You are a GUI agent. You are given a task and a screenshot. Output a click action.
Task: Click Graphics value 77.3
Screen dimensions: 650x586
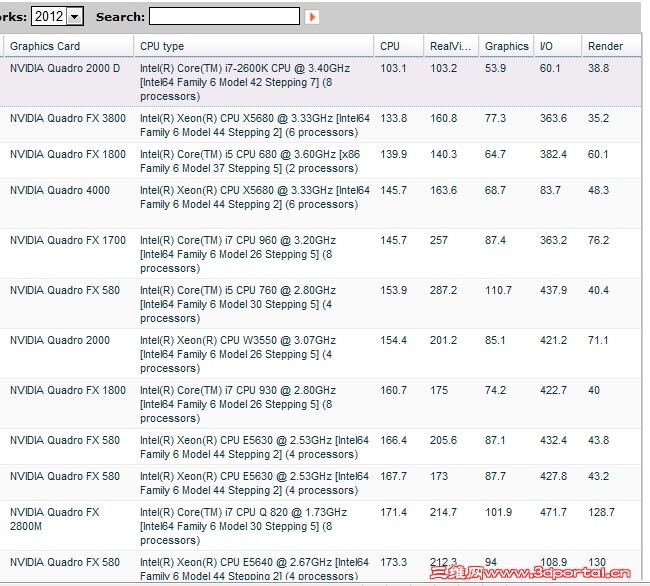(495, 118)
